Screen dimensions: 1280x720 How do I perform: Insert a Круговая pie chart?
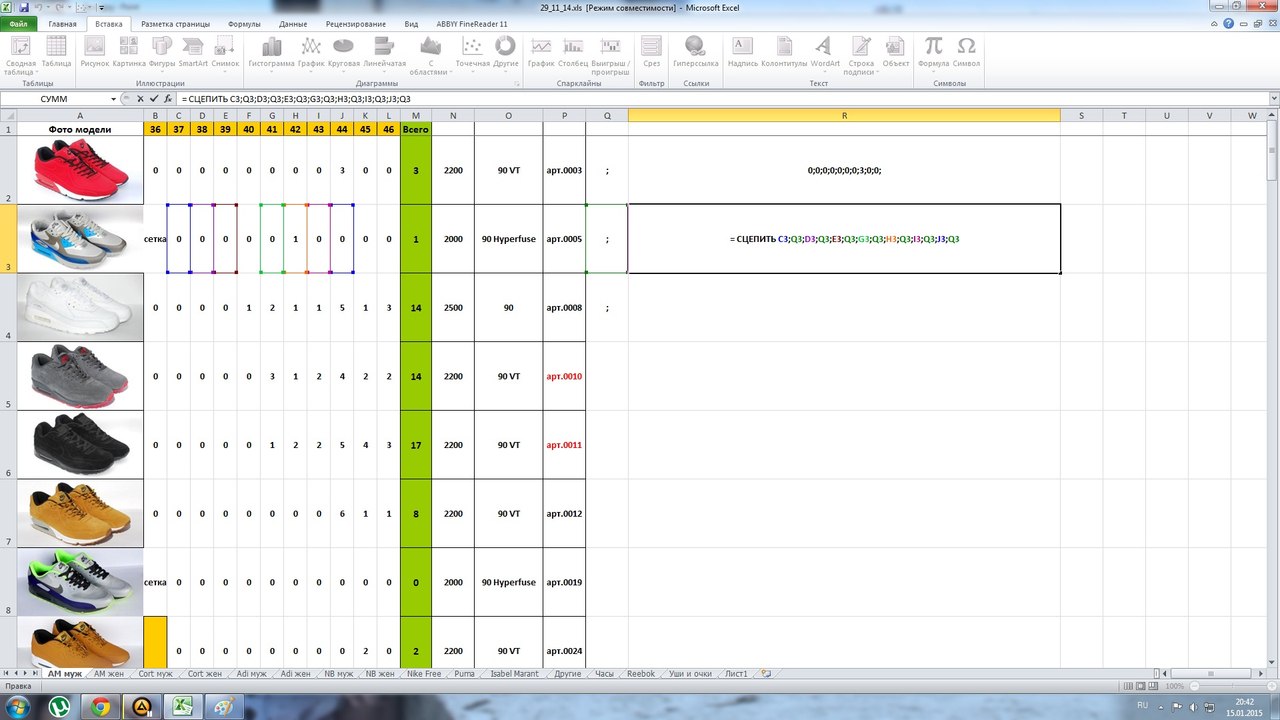pos(343,52)
